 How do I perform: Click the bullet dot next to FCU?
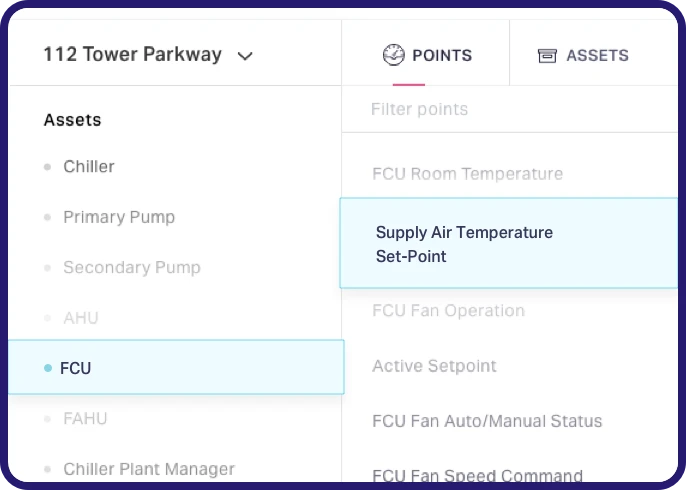(48, 368)
